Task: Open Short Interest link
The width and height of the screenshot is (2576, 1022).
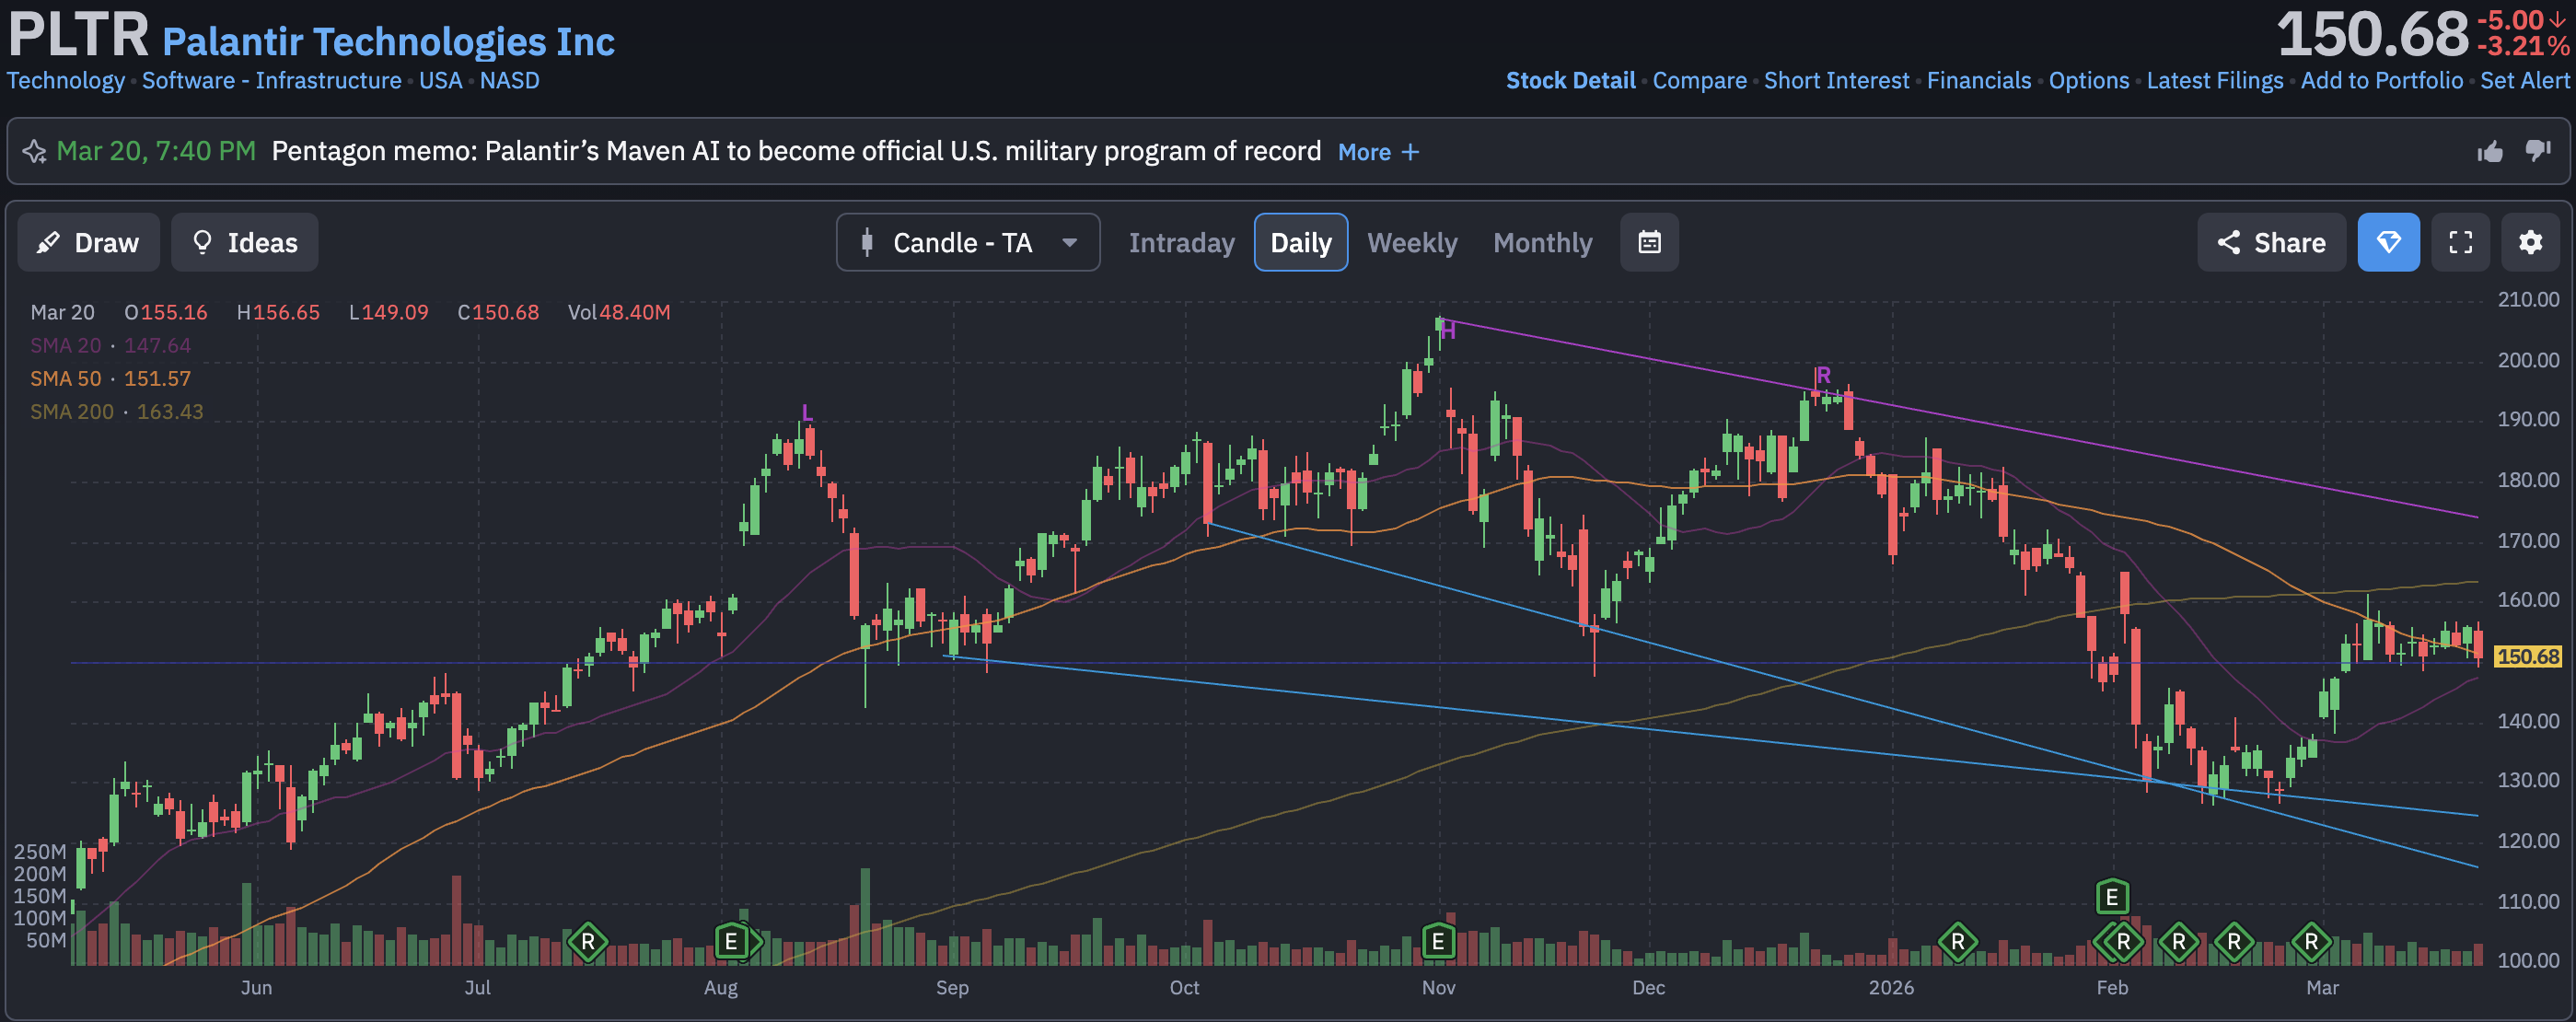Action: (x=1836, y=80)
